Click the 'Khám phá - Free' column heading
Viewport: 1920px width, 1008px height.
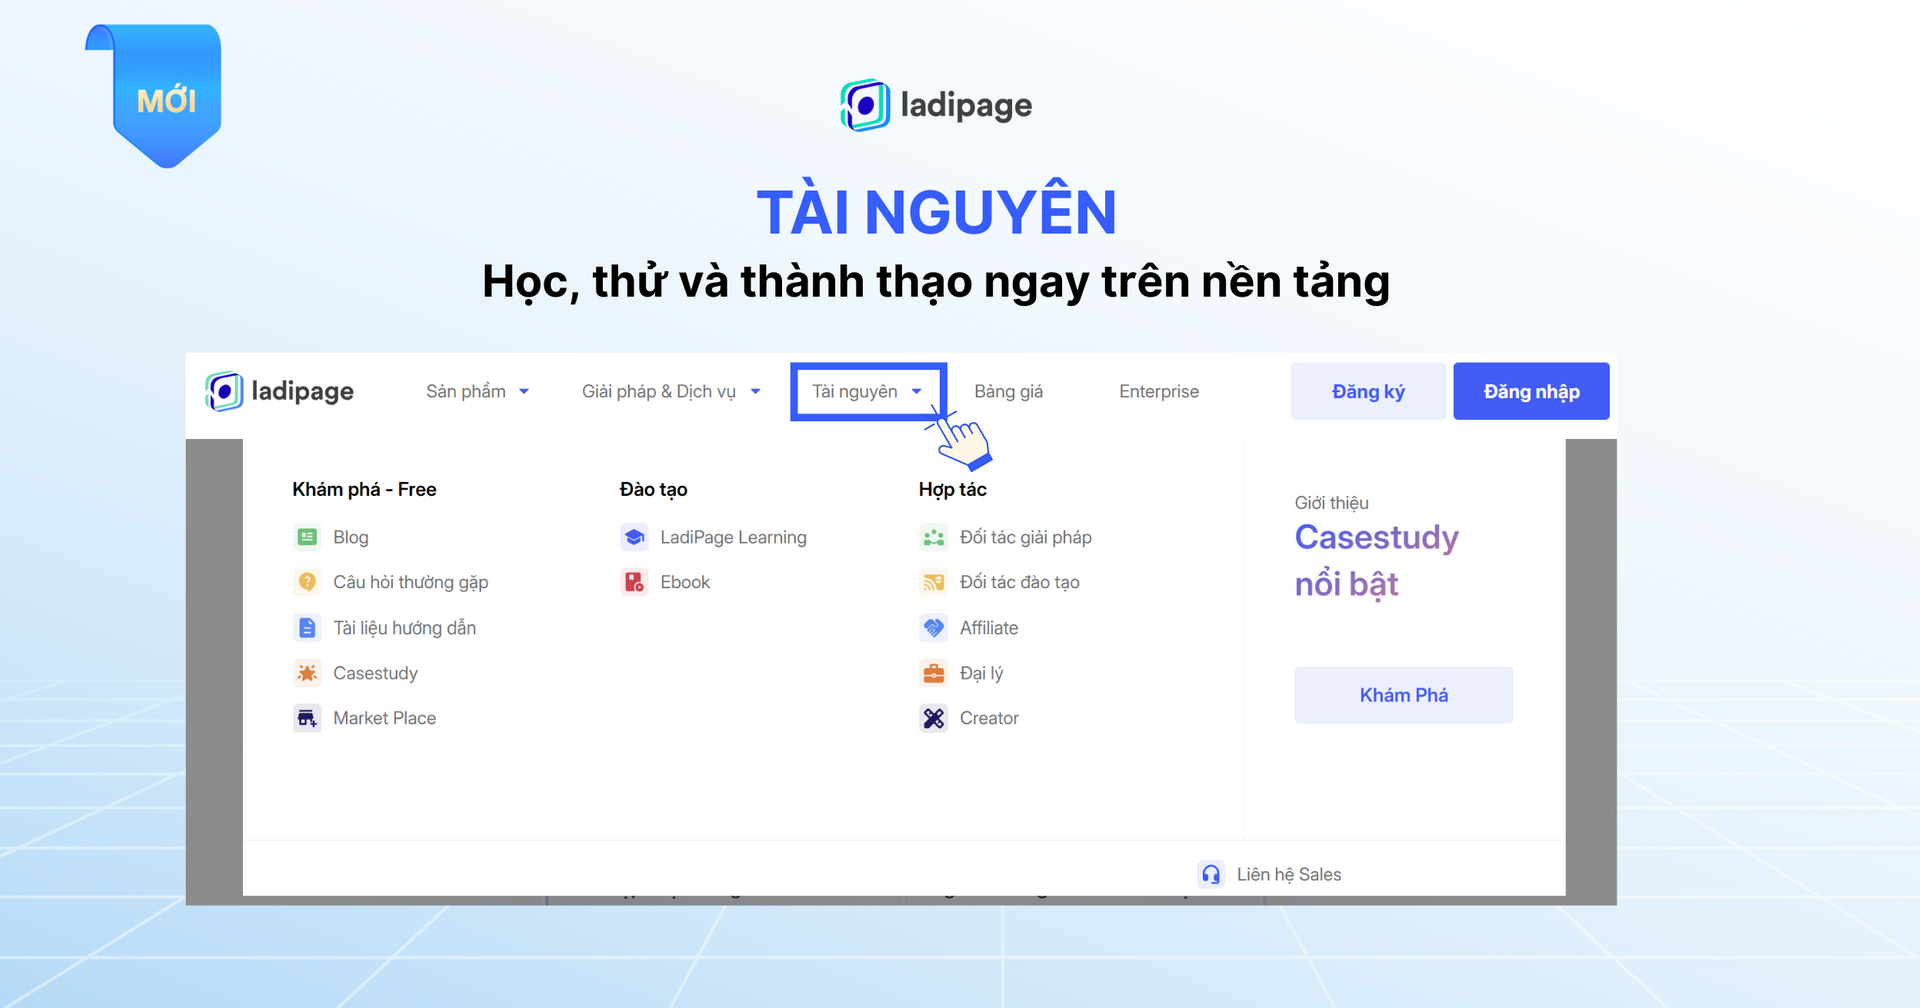pos(364,489)
